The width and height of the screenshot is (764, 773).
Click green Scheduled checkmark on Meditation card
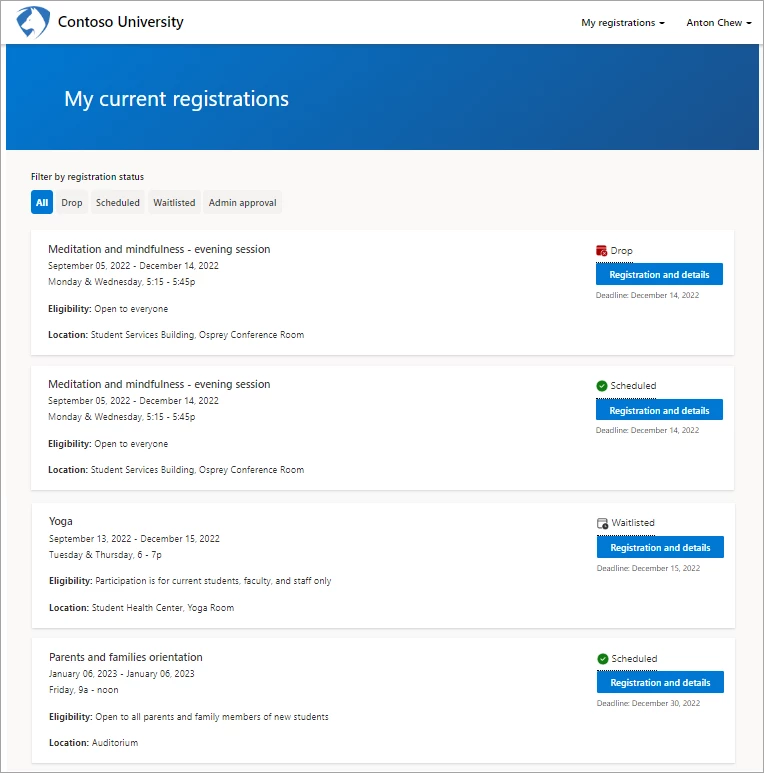click(601, 386)
